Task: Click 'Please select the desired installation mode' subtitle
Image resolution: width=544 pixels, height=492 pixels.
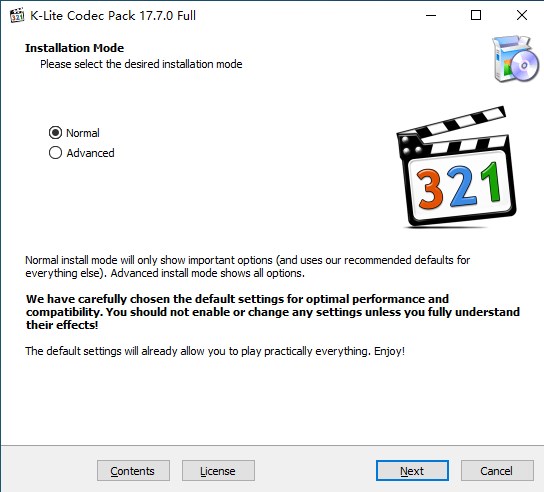Action: click(141, 64)
